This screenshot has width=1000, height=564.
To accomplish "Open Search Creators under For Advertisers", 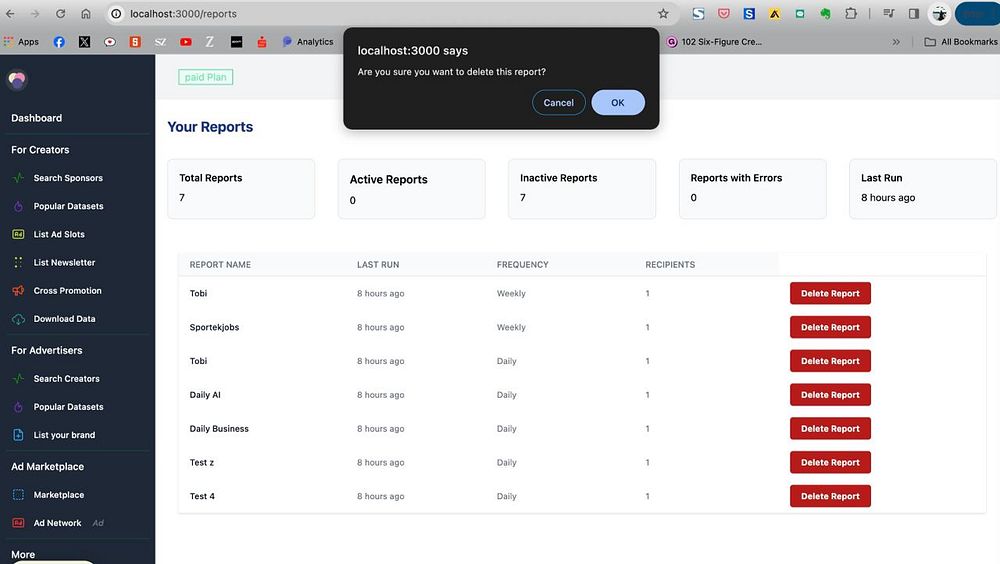I will coord(66,378).
